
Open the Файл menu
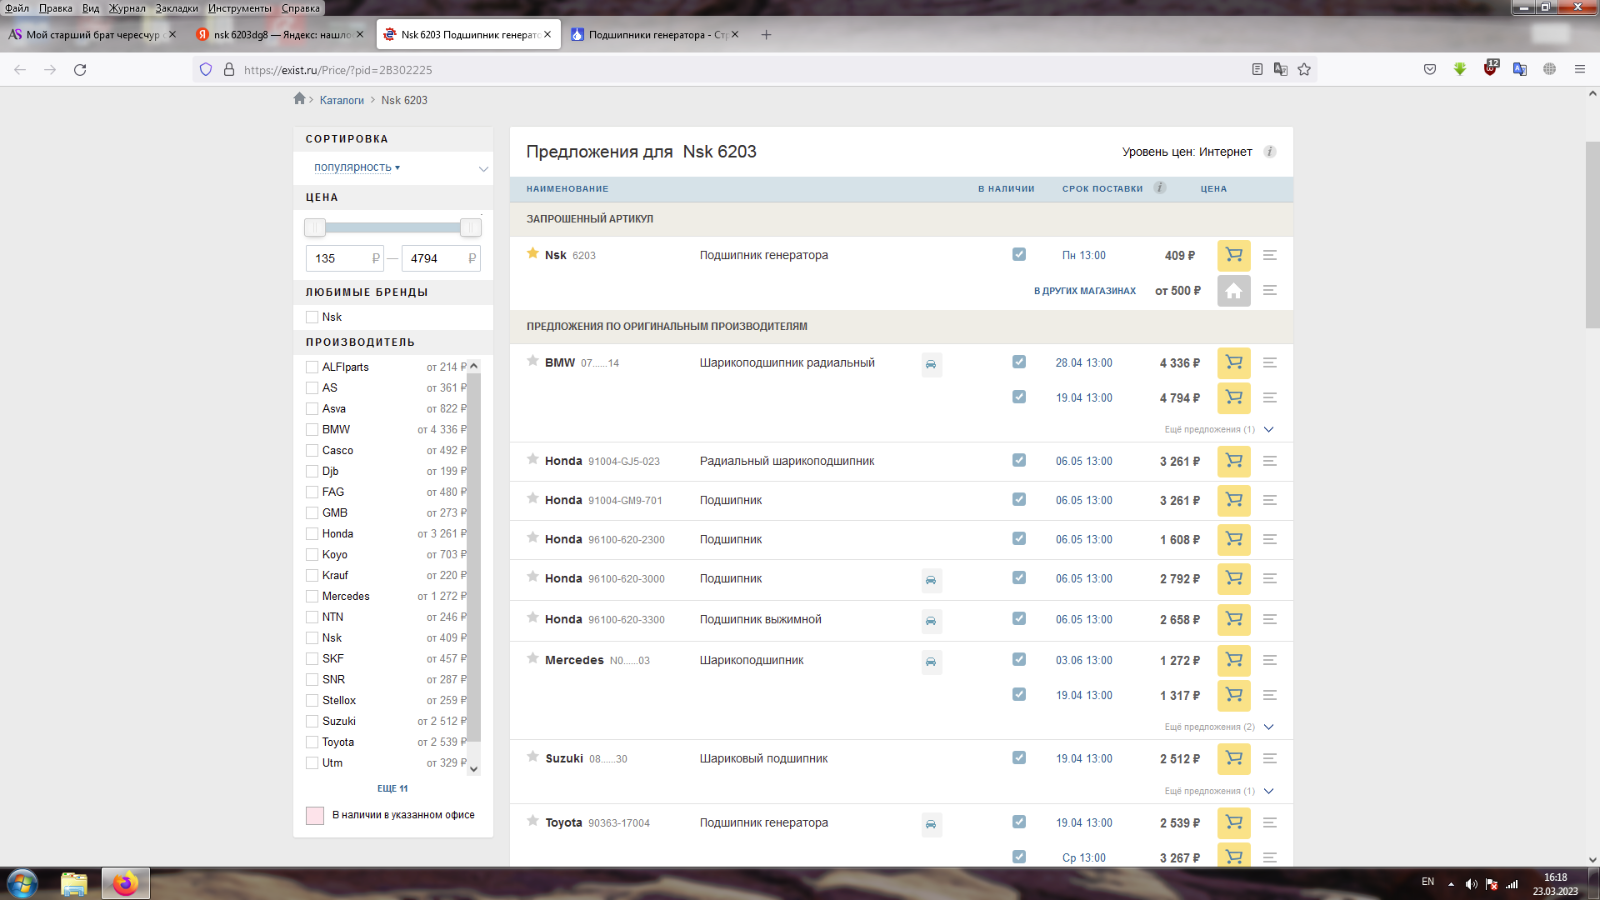17,8
